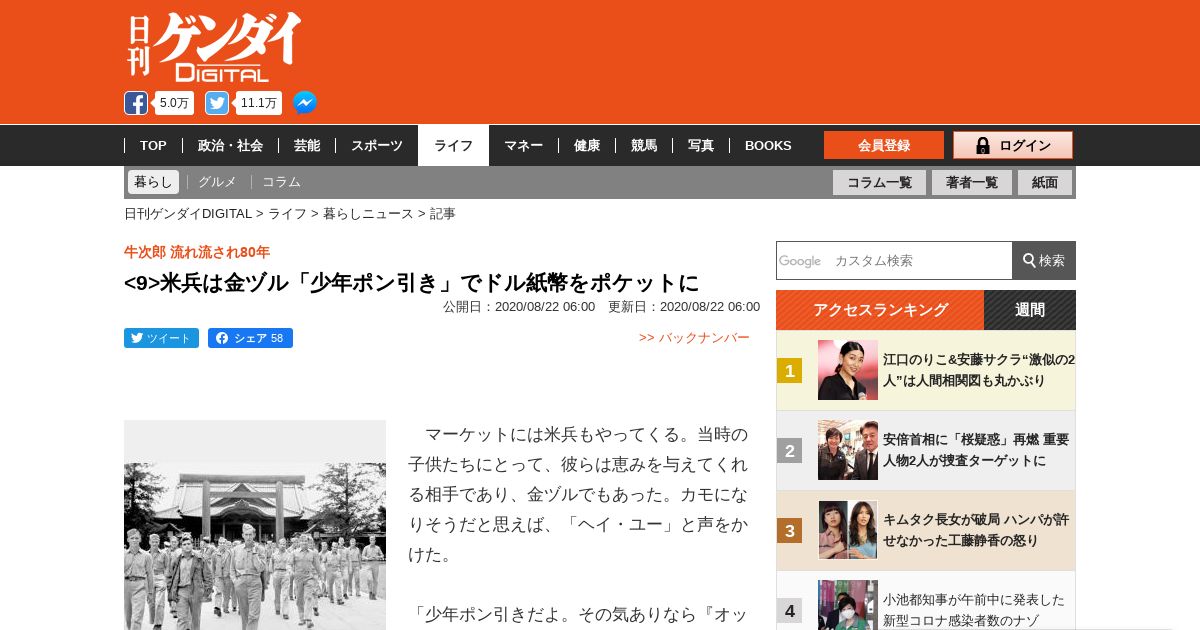
Task: Switch to the 週間 ranking tab
Action: [1030, 310]
